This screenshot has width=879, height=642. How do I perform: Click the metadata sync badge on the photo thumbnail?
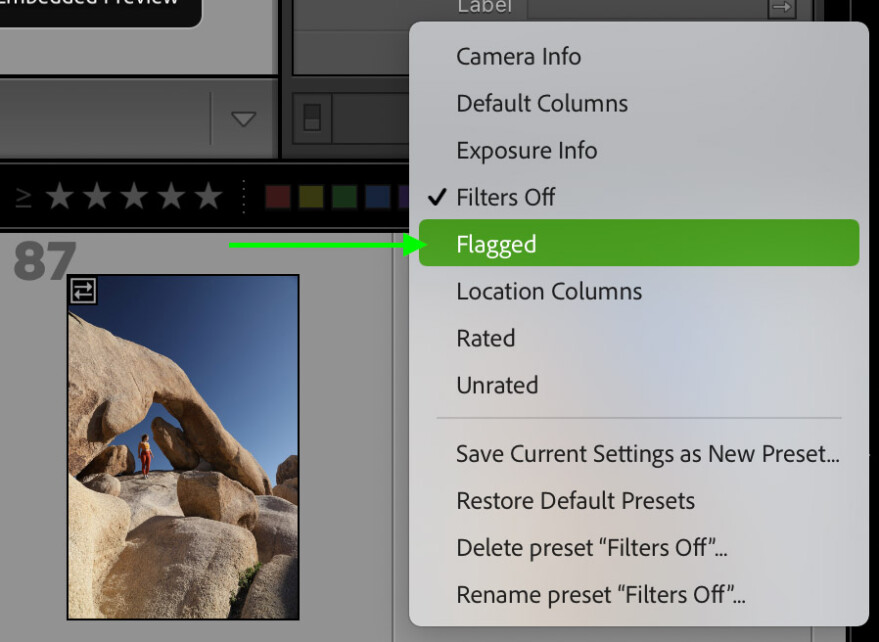point(82,290)
